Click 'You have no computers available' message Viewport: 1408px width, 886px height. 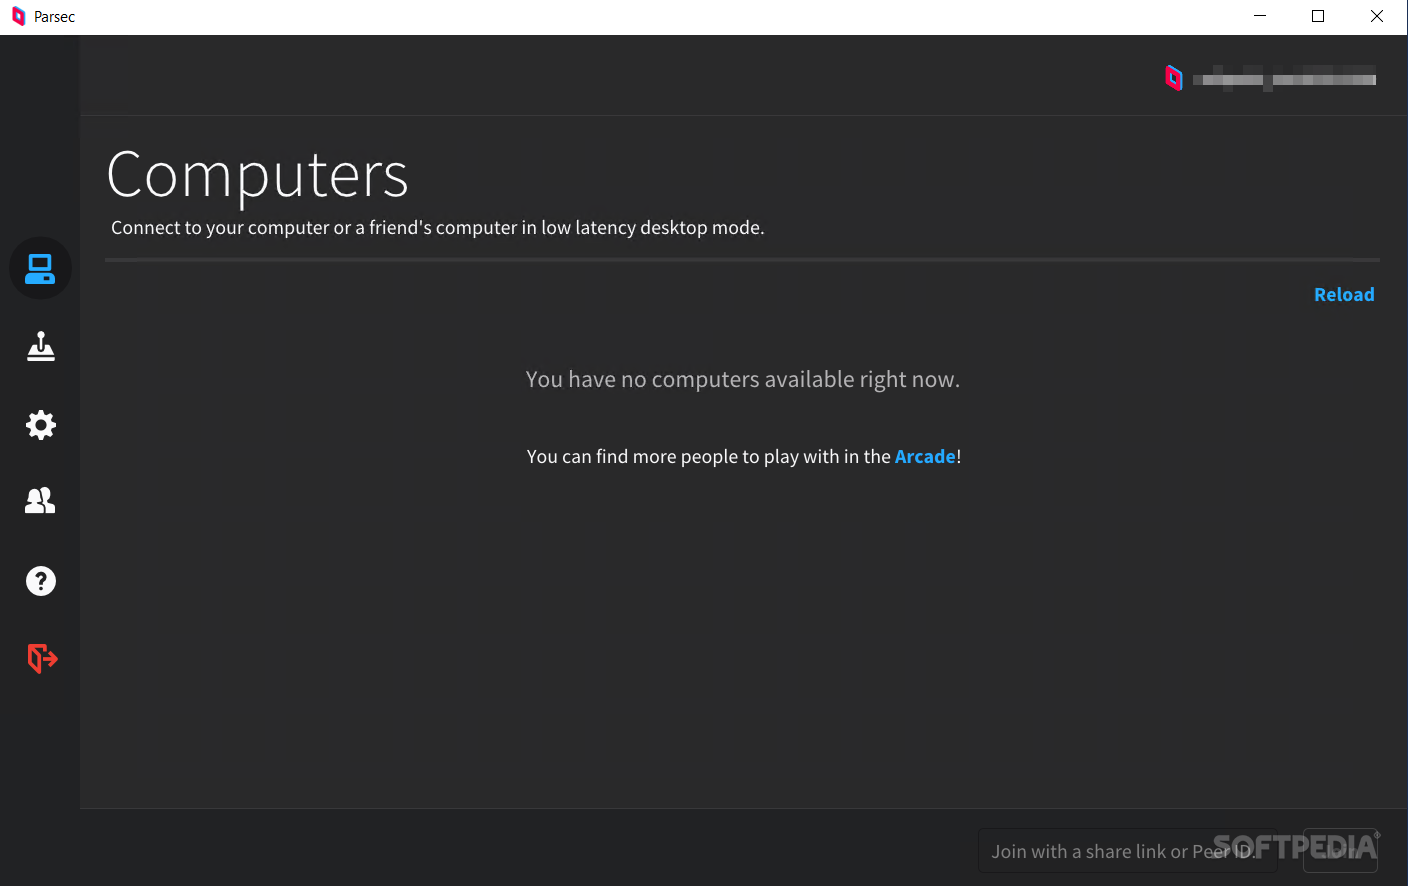point(743,380)
